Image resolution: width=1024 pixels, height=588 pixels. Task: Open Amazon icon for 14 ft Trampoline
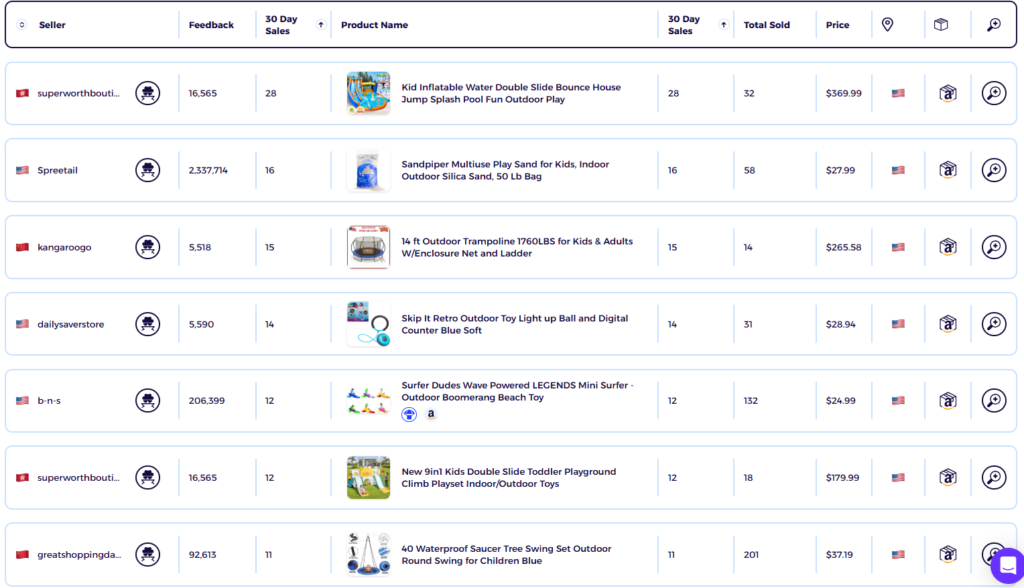coord(948,247)
